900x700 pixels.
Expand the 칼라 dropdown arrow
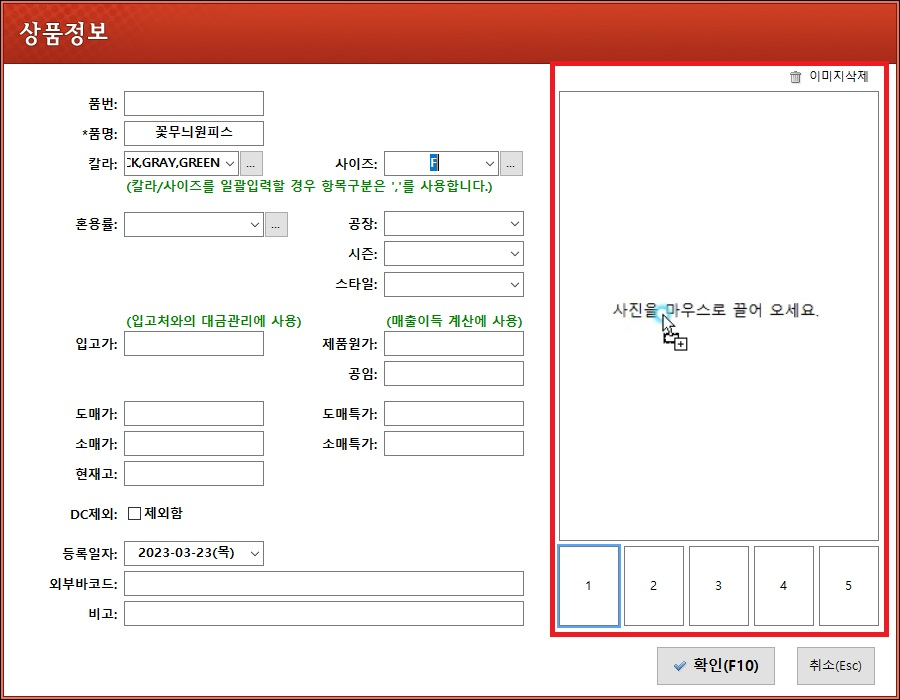click(230, 164)
